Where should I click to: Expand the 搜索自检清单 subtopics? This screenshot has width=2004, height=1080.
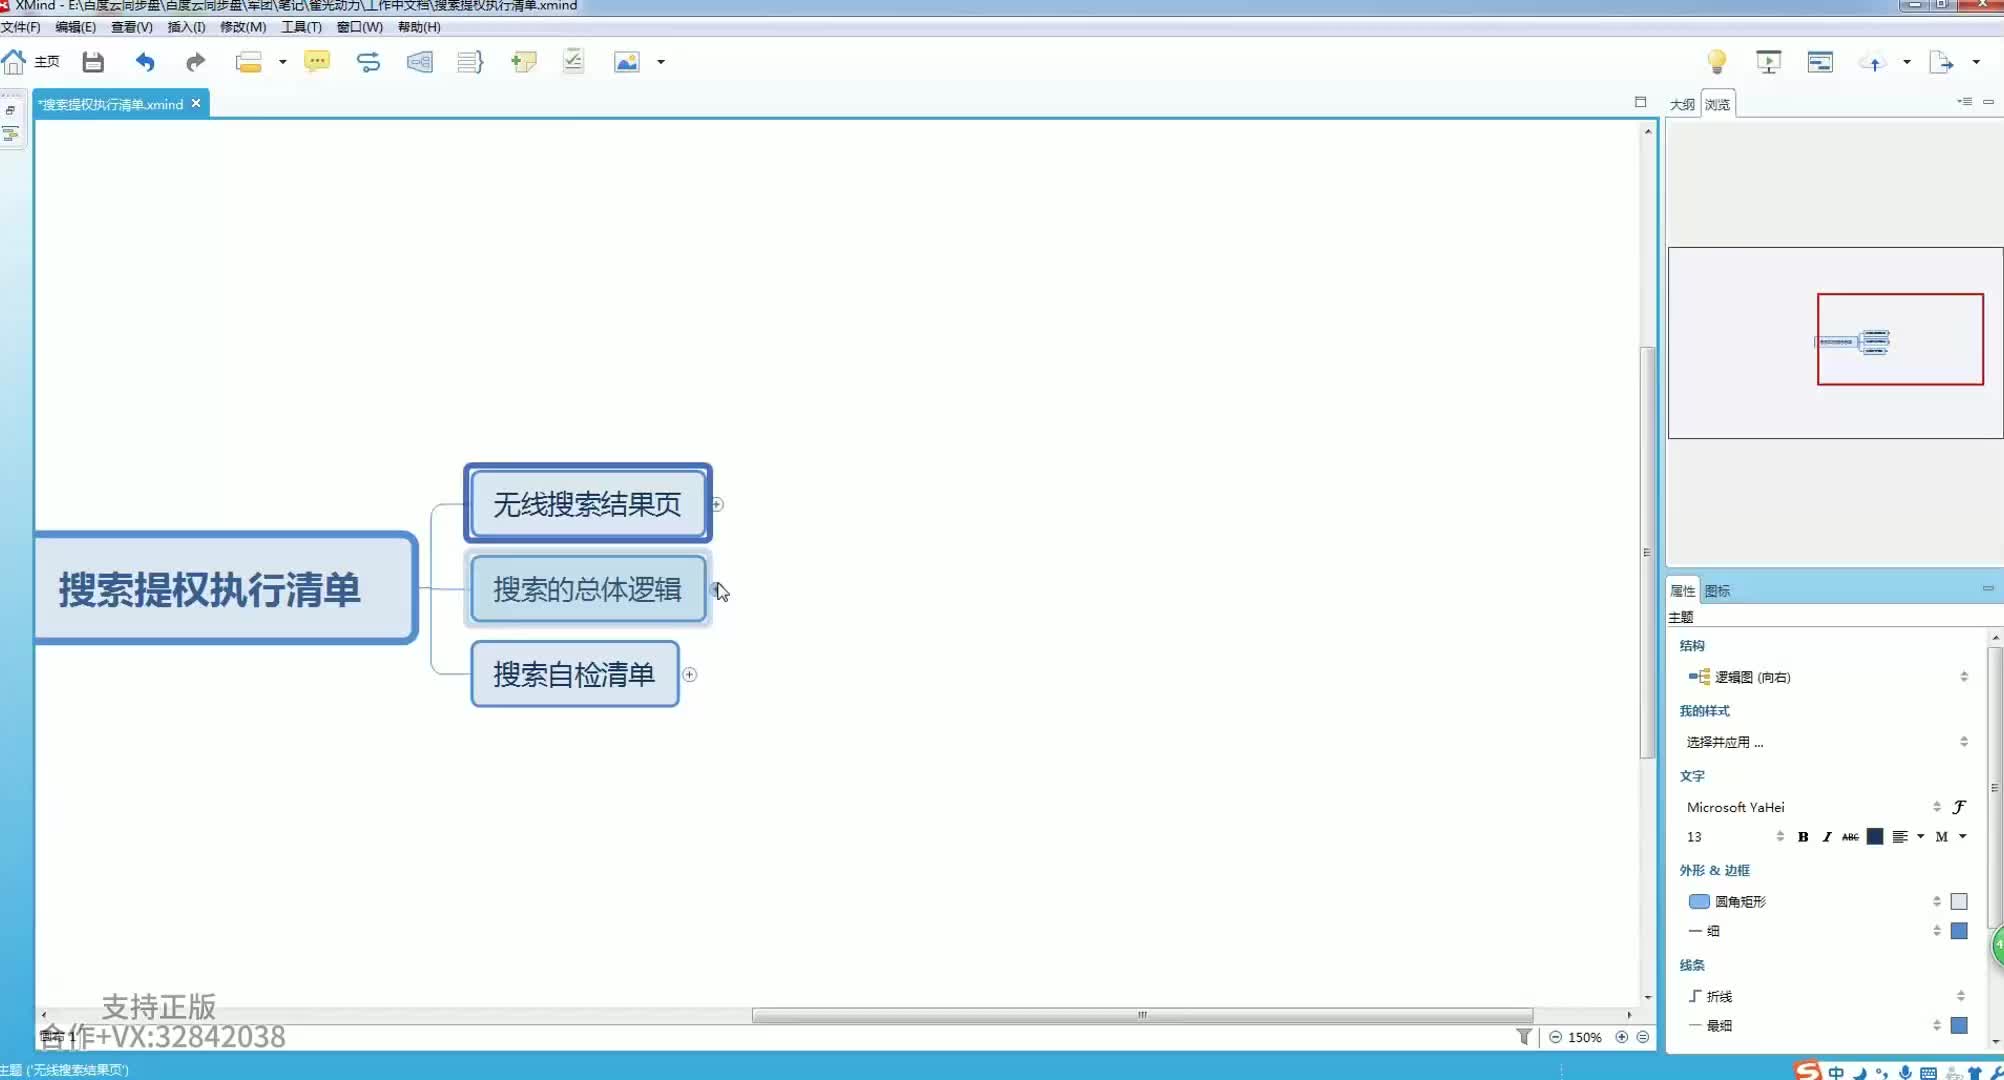point(690,674)
